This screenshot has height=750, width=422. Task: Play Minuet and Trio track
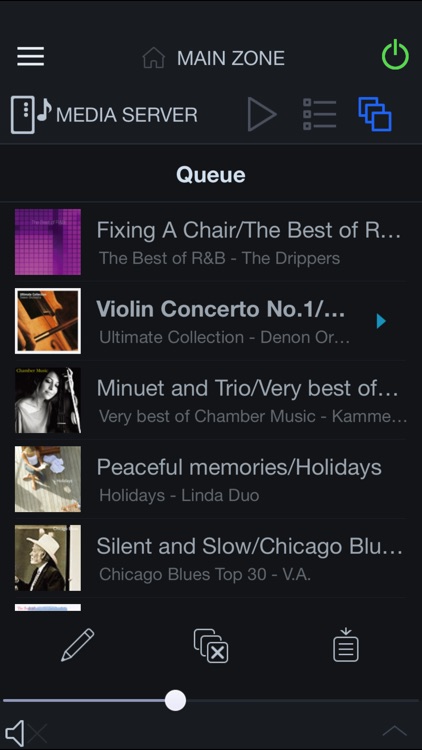211,400
